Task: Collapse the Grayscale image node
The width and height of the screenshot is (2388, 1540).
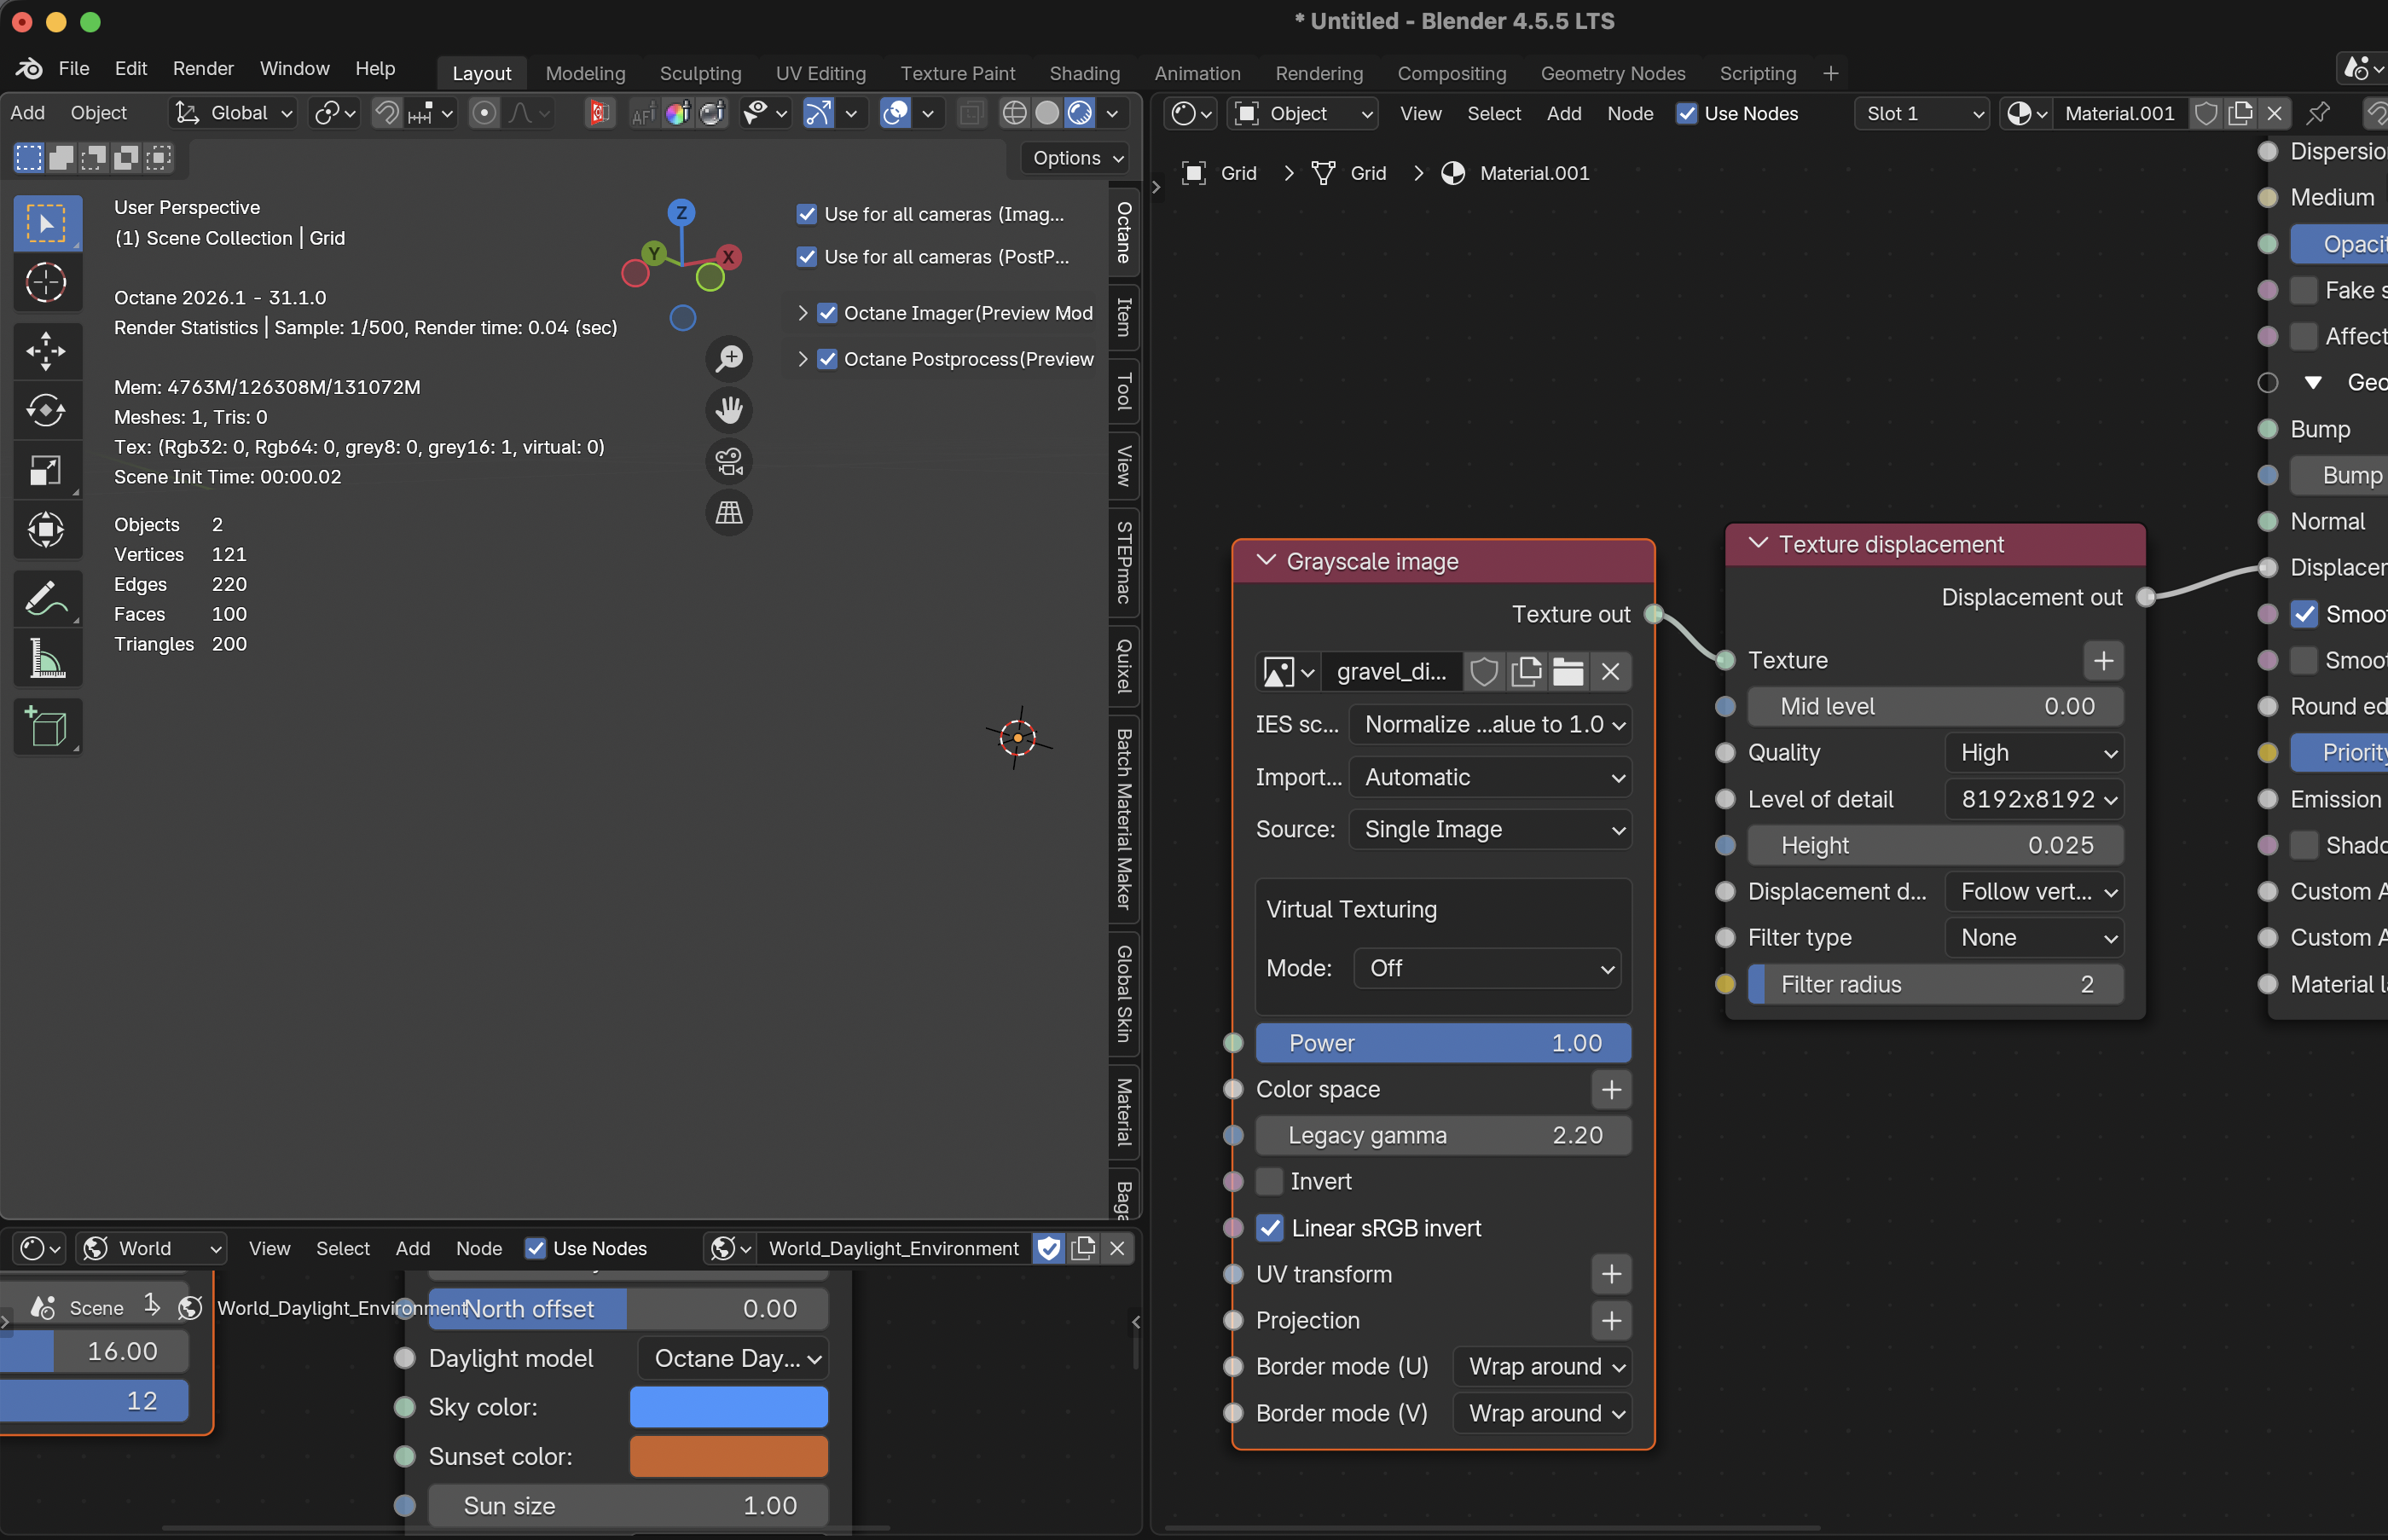Action: [x=1266, y=561]
